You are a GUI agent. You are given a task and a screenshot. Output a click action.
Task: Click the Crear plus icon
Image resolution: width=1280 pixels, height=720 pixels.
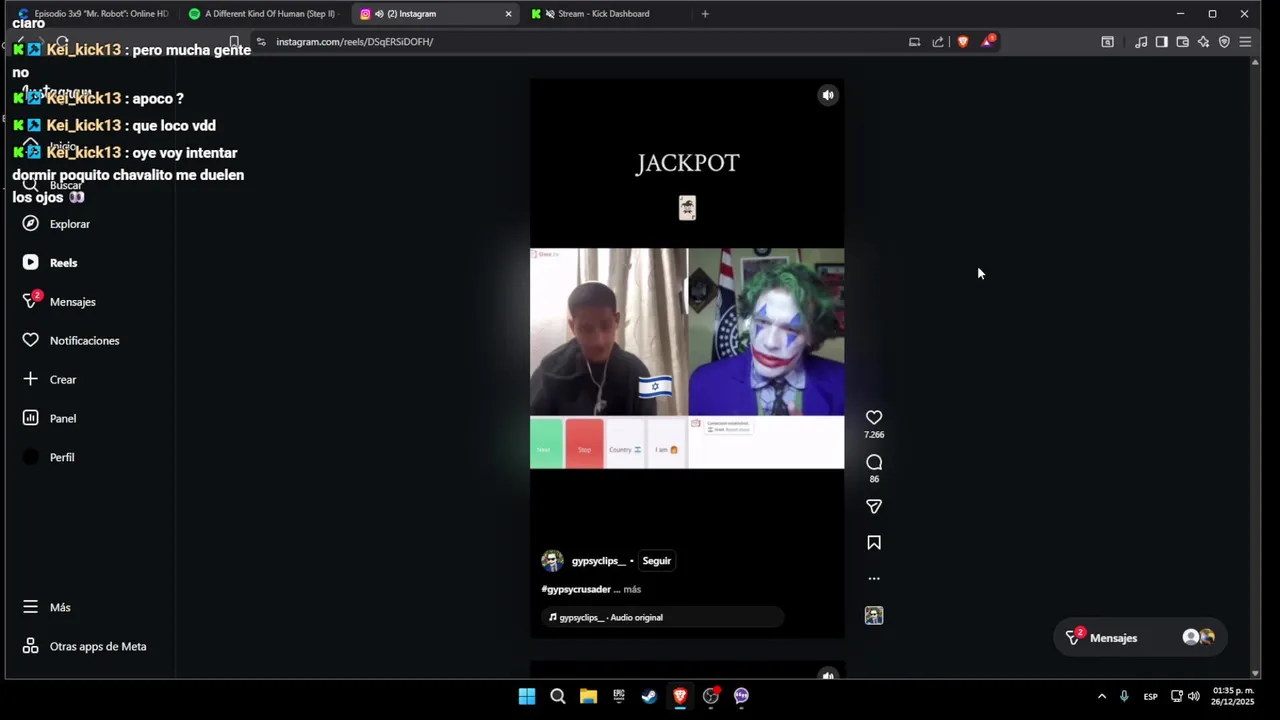point(30,380)
